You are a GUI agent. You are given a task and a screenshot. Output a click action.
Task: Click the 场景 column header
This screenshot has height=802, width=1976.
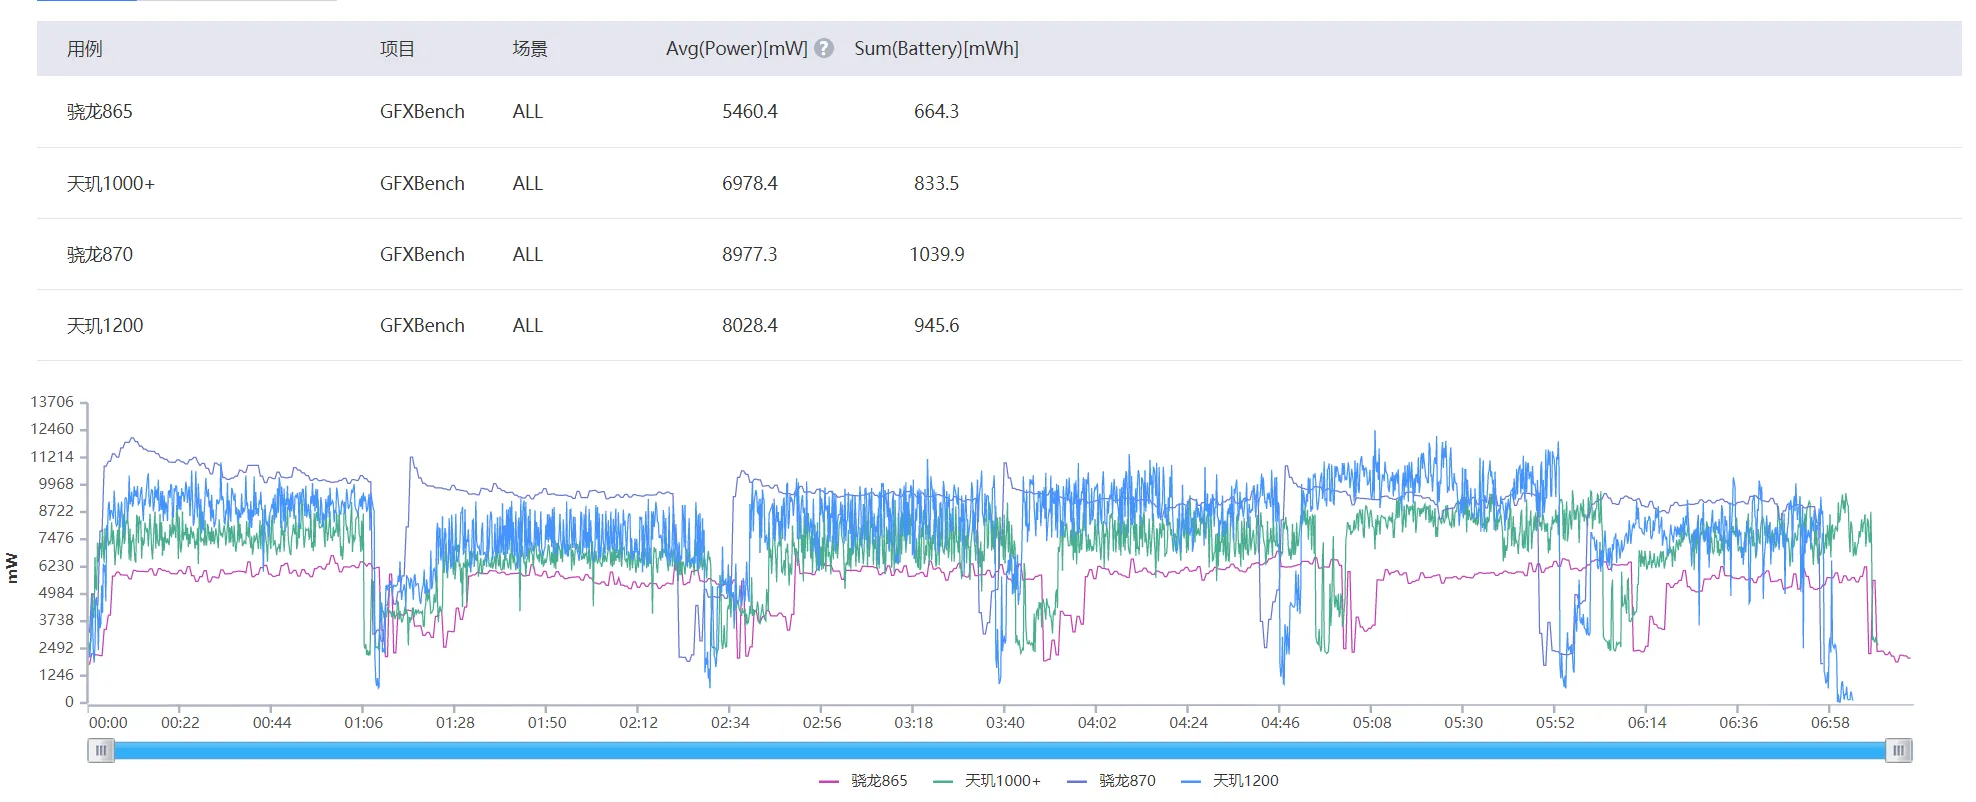tap(530, 49)
